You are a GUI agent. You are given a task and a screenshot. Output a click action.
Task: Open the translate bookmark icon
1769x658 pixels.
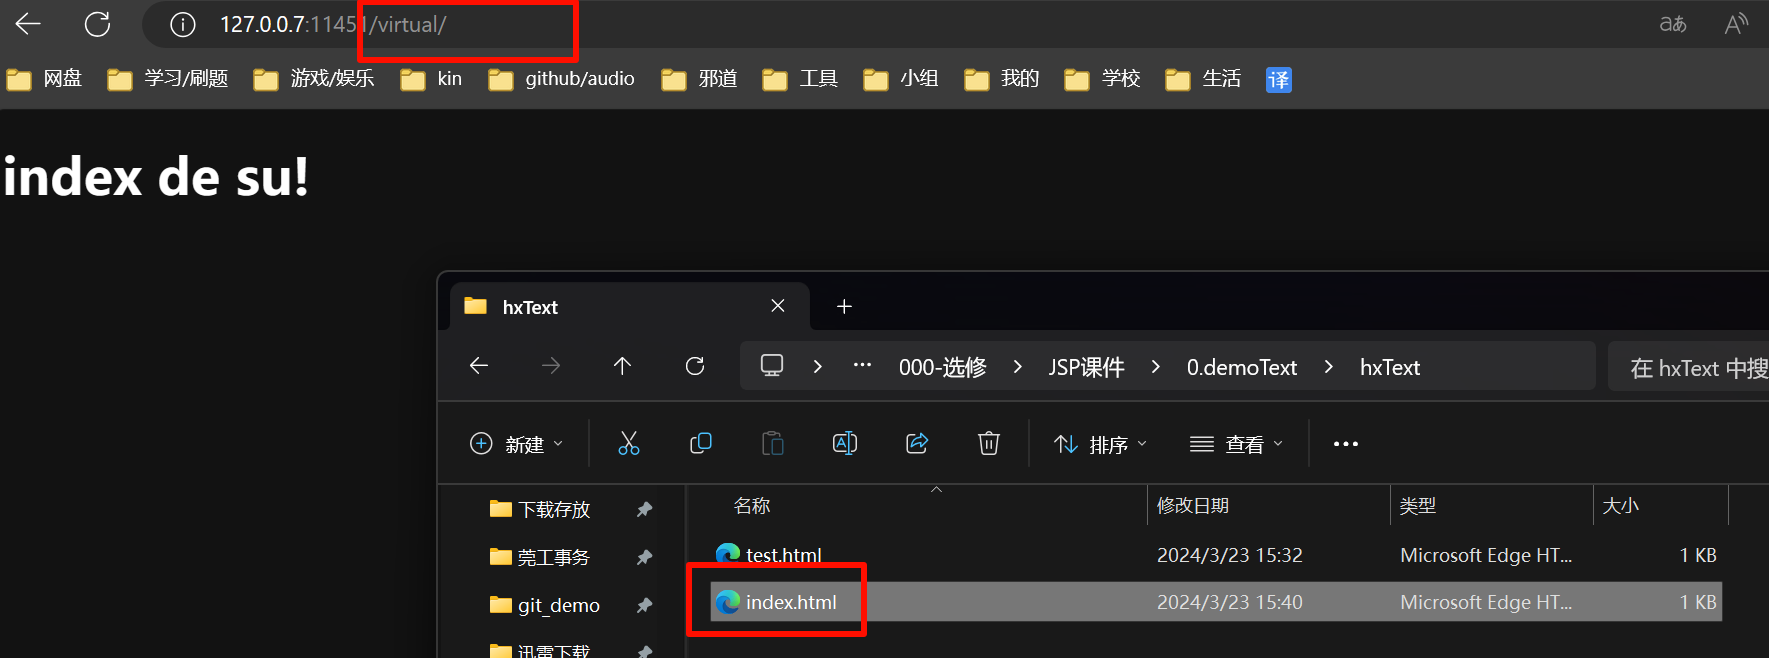tap(1278, 79)
